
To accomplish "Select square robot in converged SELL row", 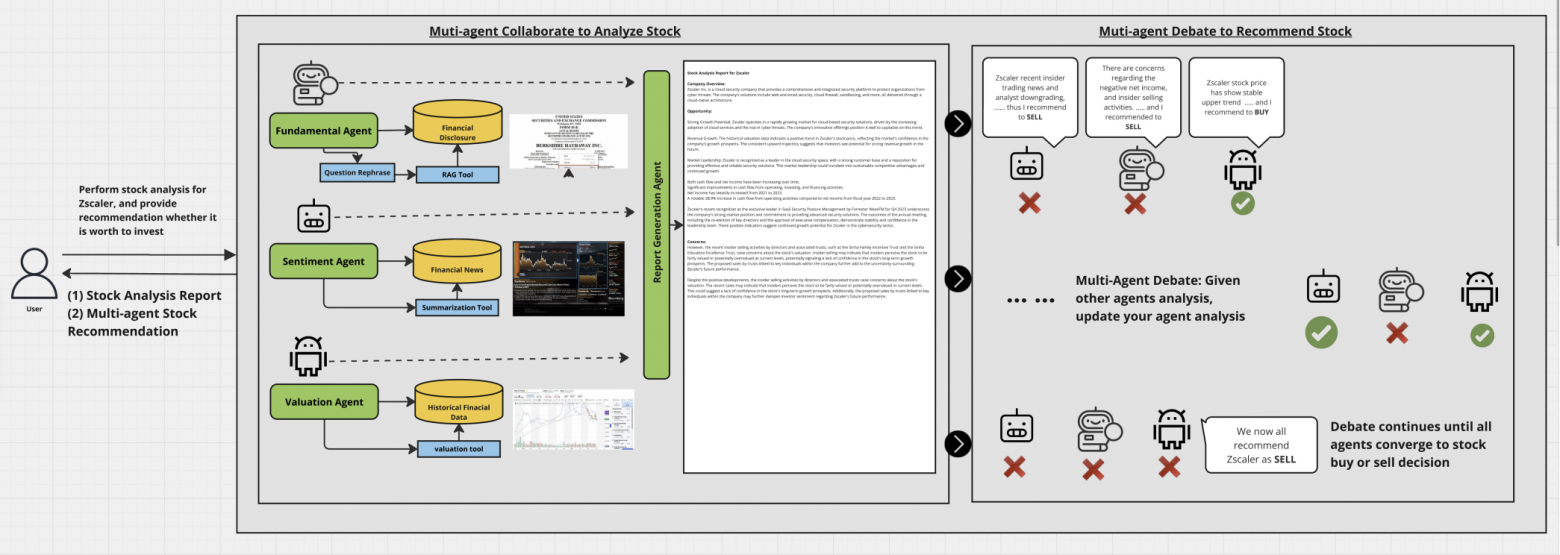I will pyautogui.click(x=1017, y=426).
